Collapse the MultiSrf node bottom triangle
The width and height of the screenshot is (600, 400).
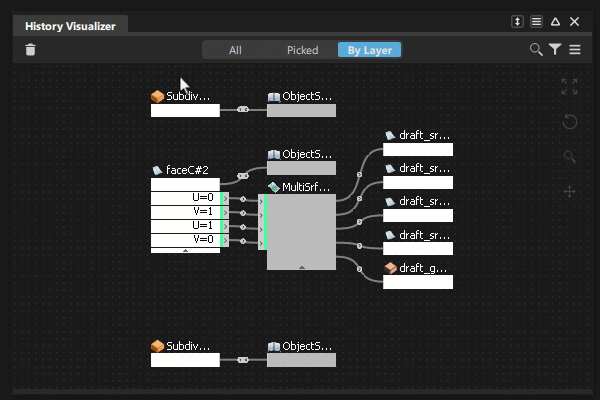point(302,267)
